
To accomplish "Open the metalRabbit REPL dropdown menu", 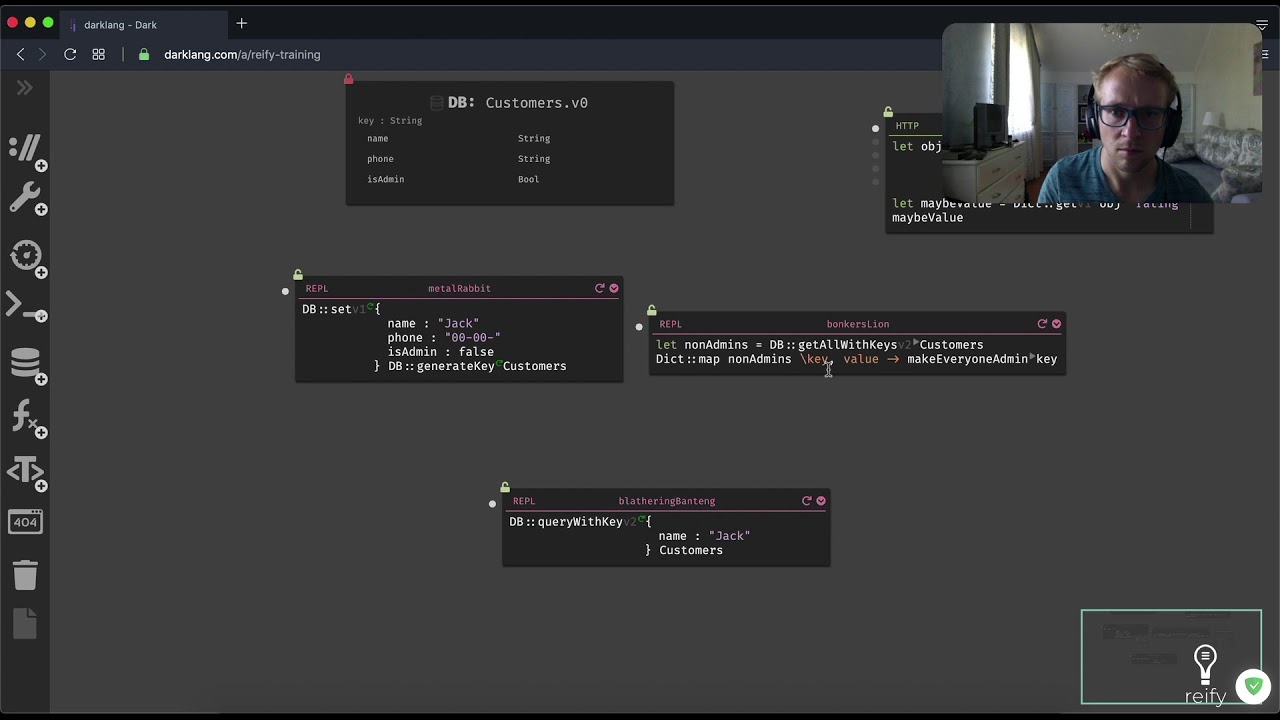I will tap(613, 287).
